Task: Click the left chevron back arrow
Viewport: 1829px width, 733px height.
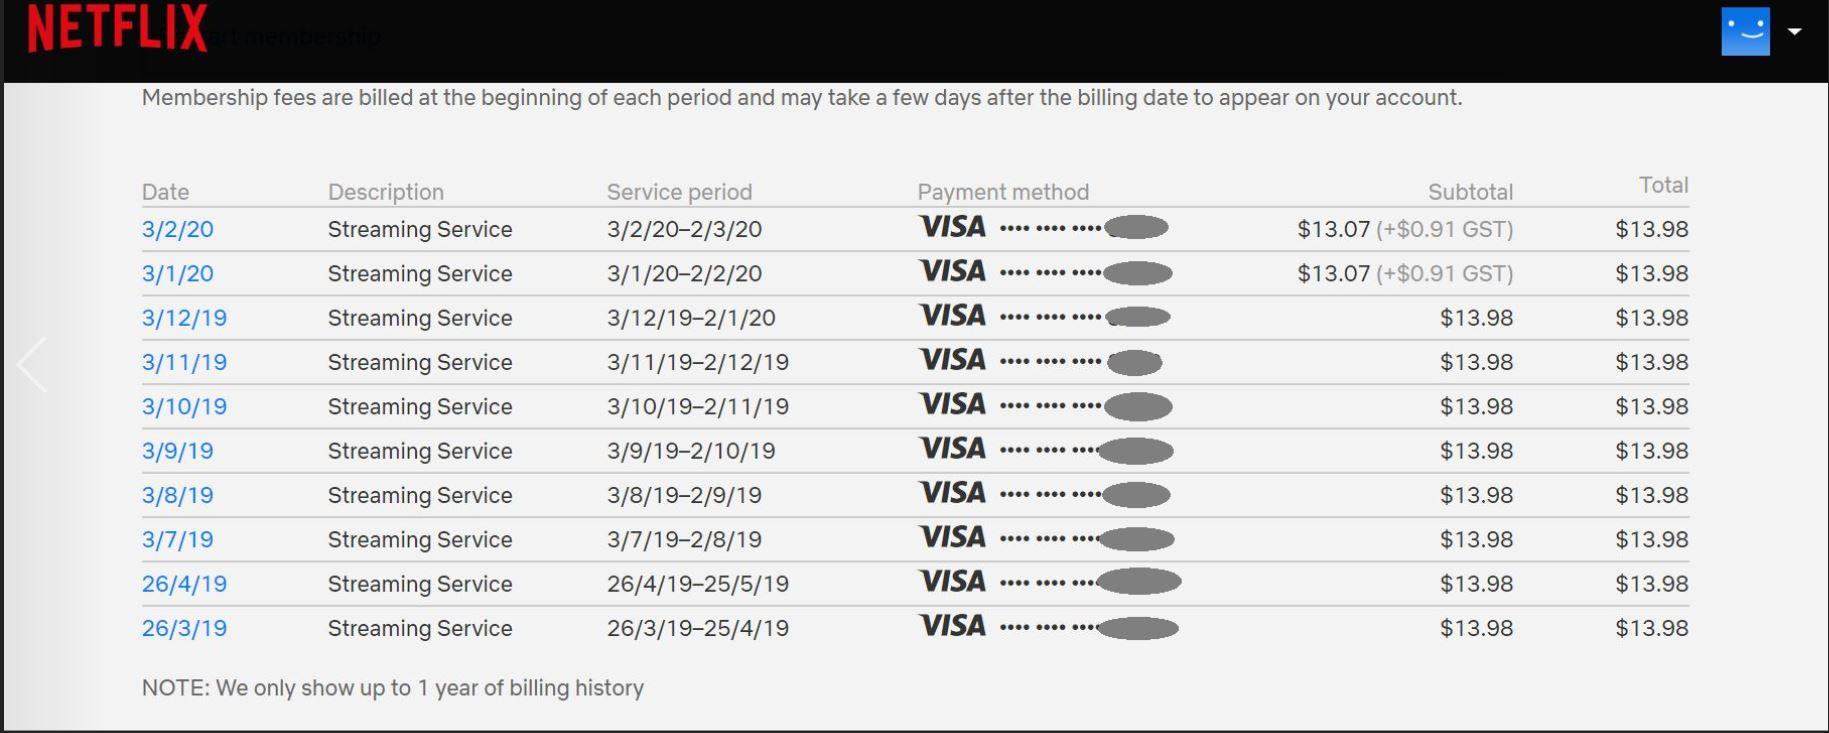Action: click(x=33, y=365)
